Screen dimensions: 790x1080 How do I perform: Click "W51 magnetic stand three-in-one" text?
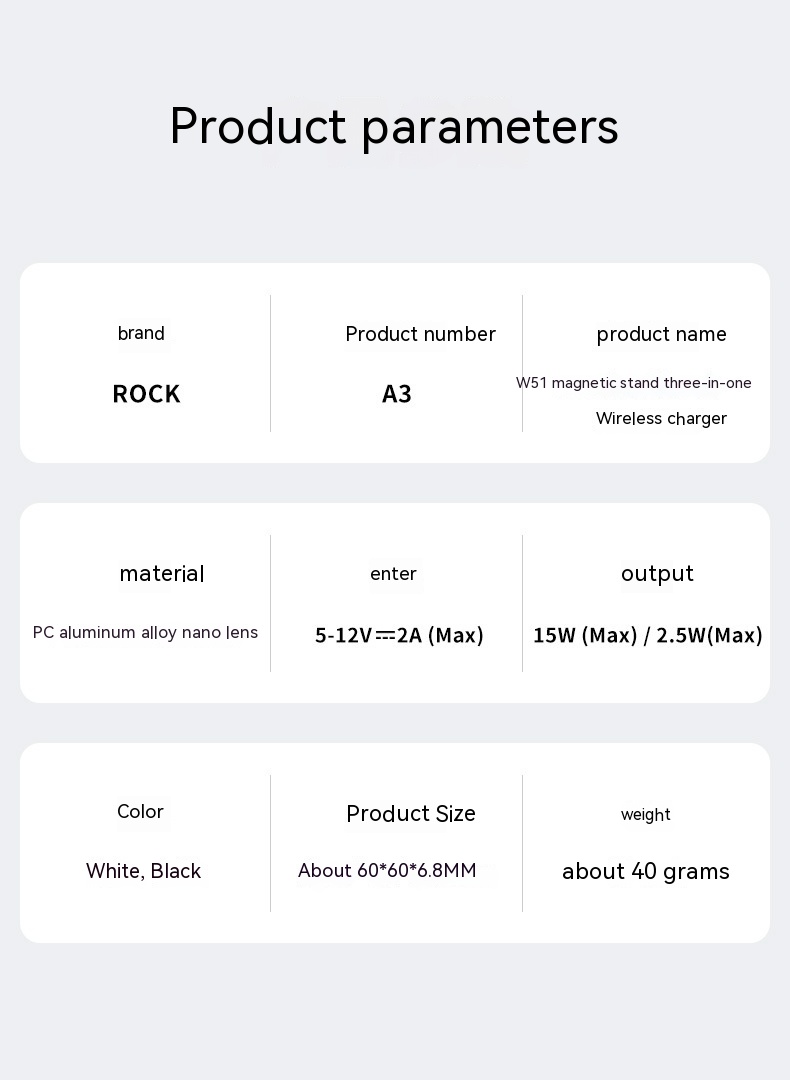pos(633,383)
